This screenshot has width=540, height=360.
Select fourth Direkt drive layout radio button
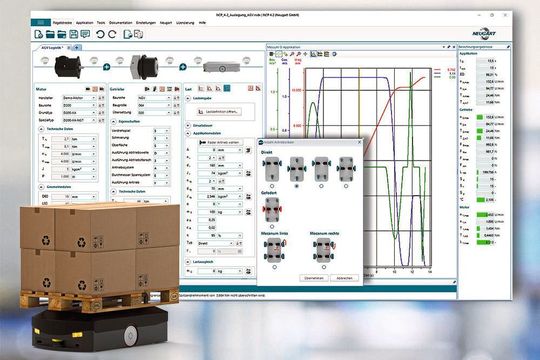346,186
